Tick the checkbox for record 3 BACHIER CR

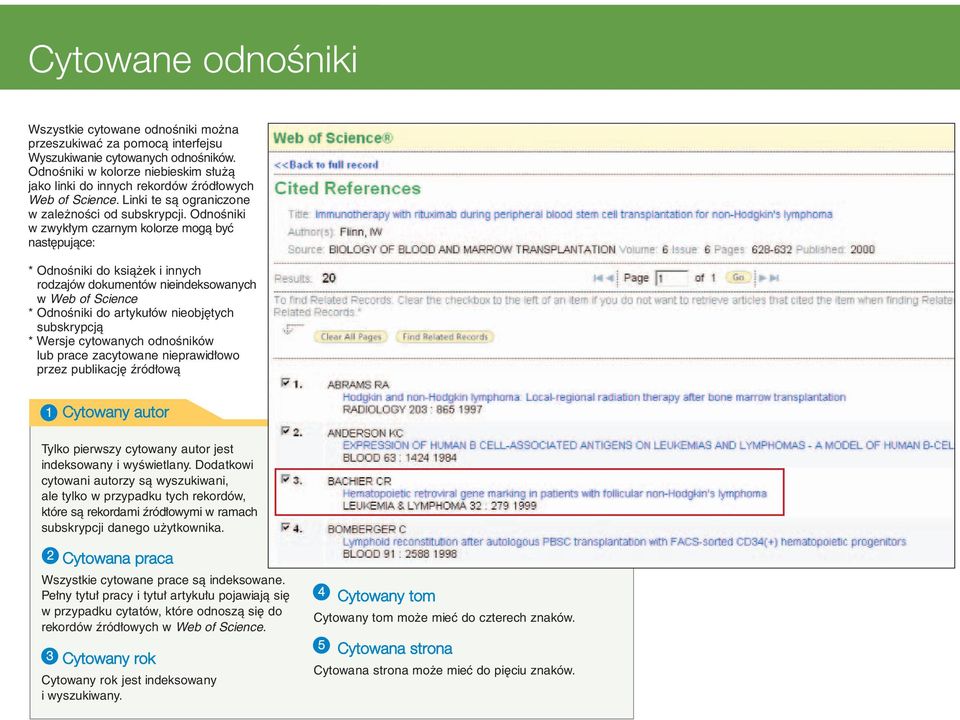[x=285, y=479]
